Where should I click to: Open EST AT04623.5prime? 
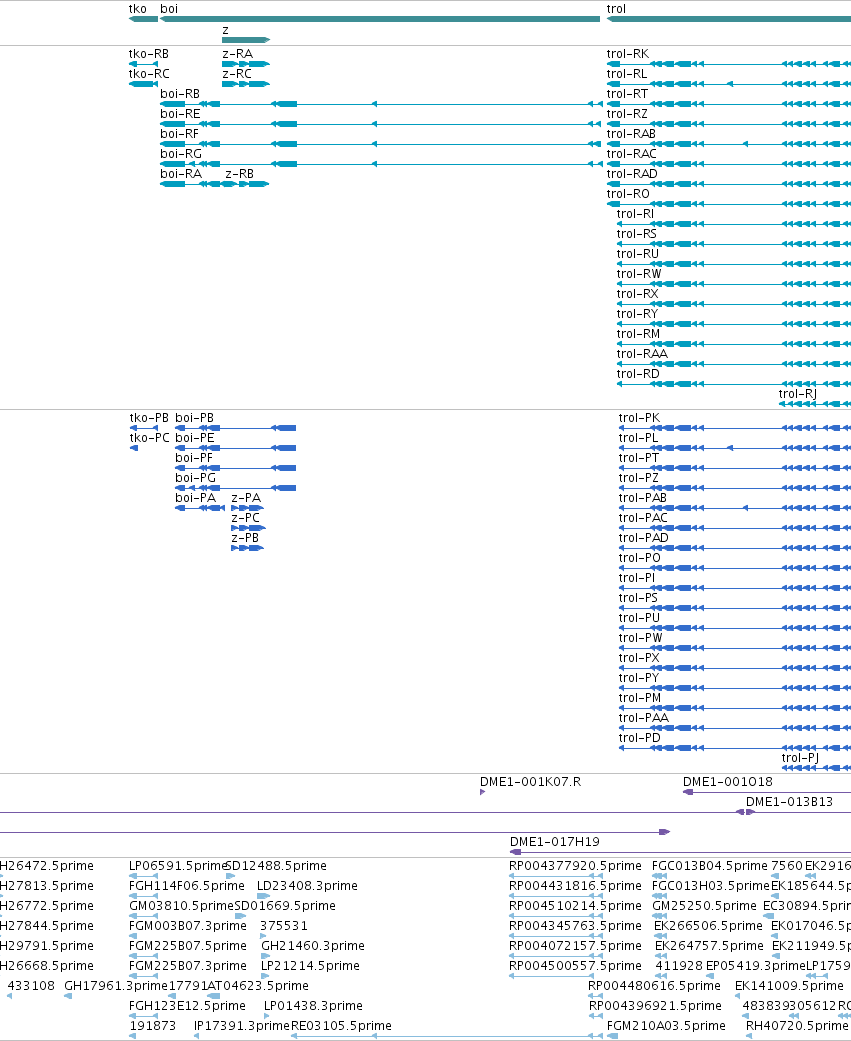(x=258, y=985)
